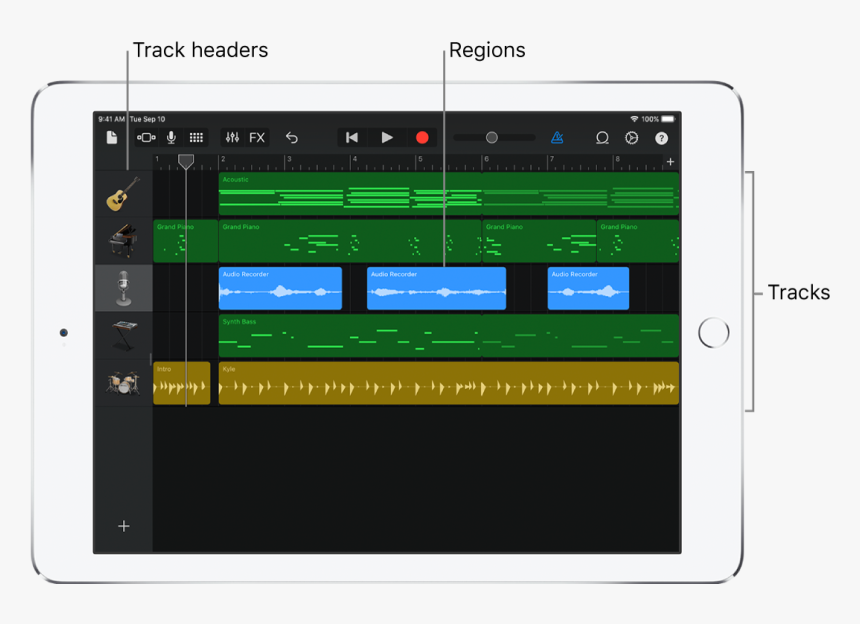860x624 pixels.
Task: Adjust the master volume slider
Action: (x=494, y=137)
